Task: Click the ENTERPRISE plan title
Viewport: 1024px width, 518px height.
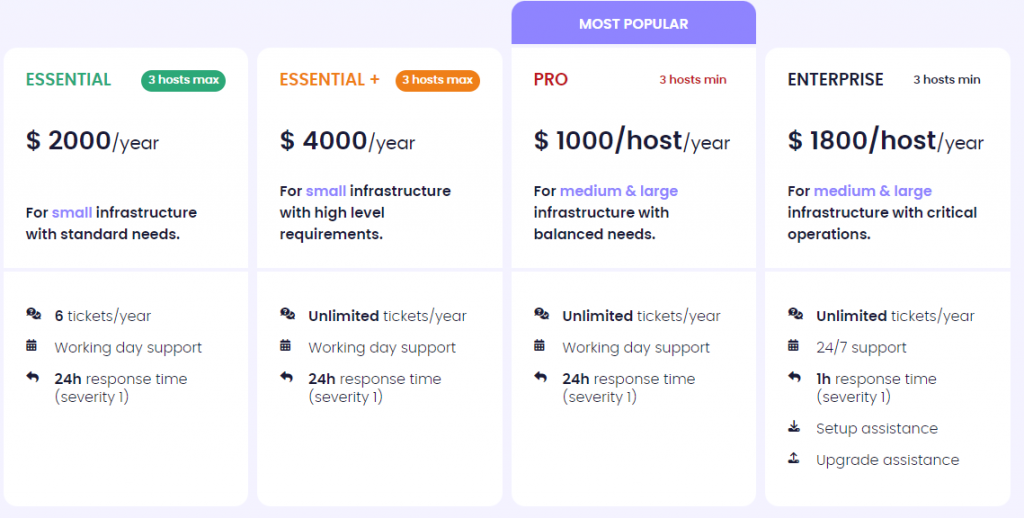Action: tap(835, 80)
